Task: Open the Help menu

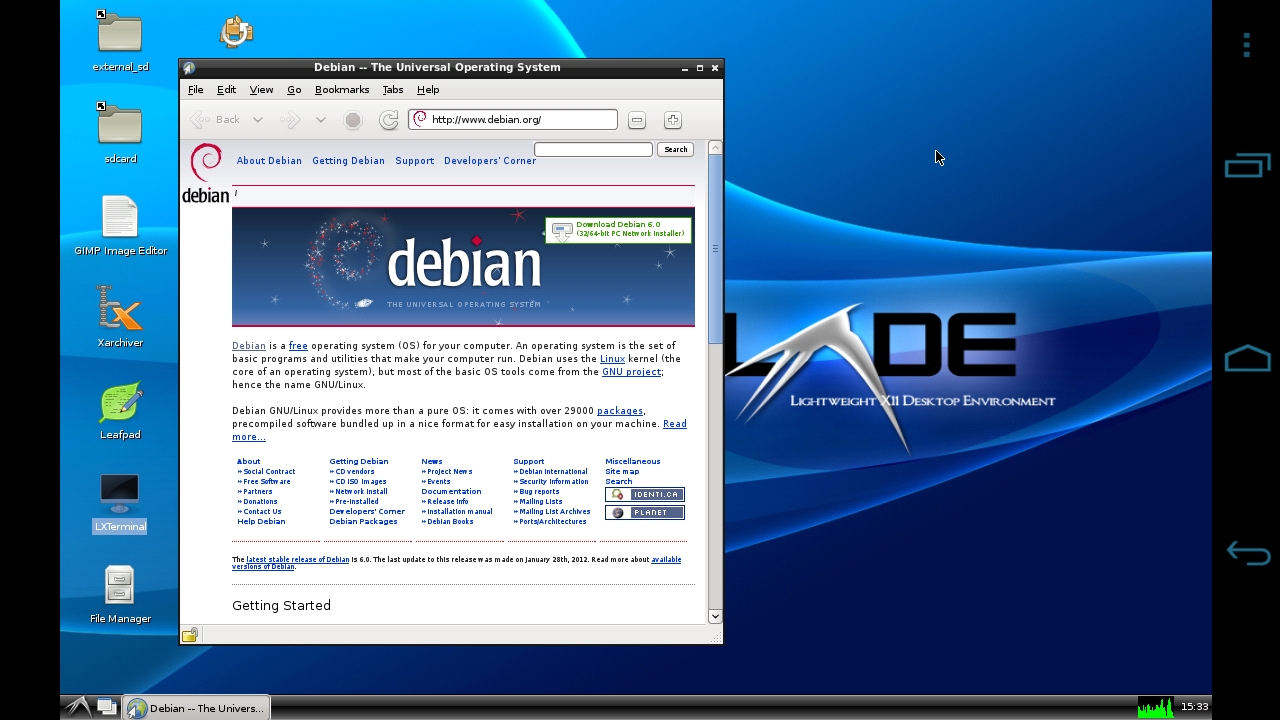Action: [428, 90]
